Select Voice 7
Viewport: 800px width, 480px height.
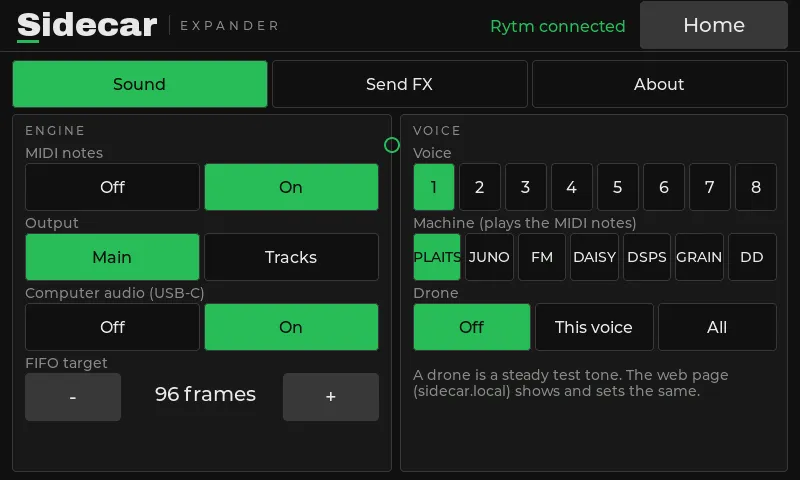(710, 187)
